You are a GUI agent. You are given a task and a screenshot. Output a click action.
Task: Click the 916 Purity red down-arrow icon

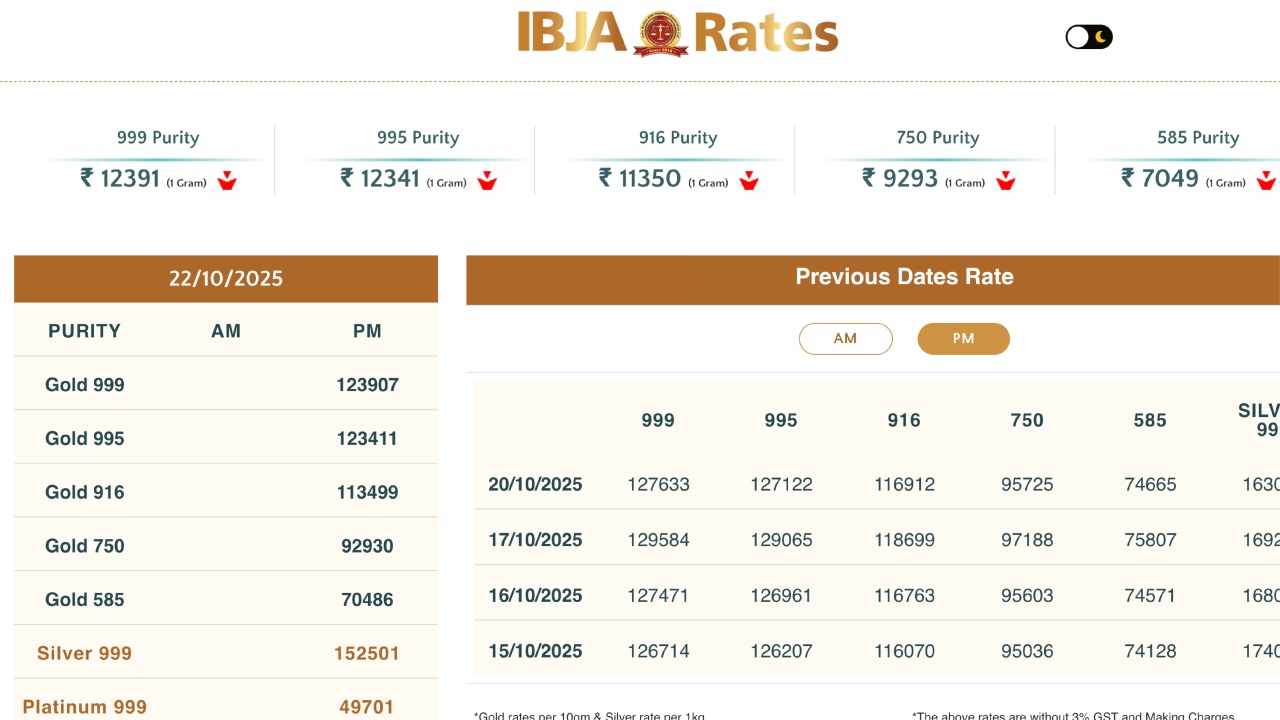tap(749, 181)
